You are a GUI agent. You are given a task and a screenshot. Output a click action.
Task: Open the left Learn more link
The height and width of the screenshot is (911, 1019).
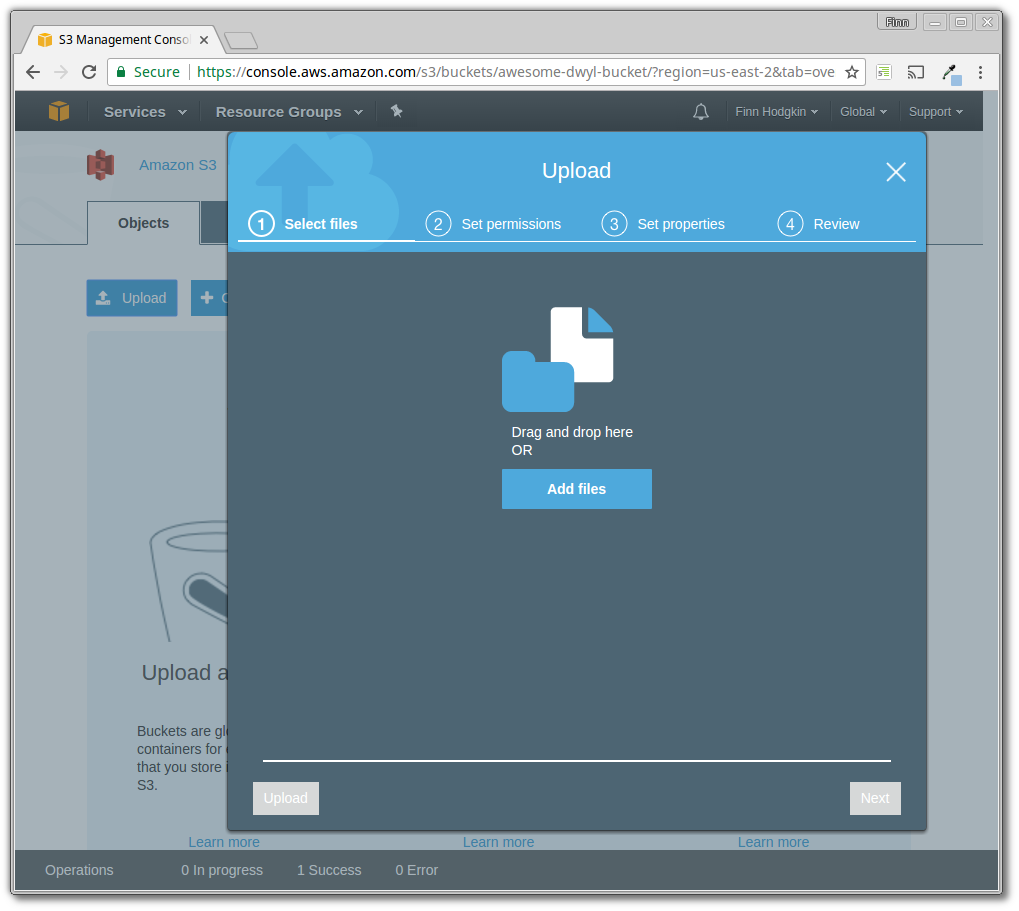pyautogui.click(x=224, y=842)
